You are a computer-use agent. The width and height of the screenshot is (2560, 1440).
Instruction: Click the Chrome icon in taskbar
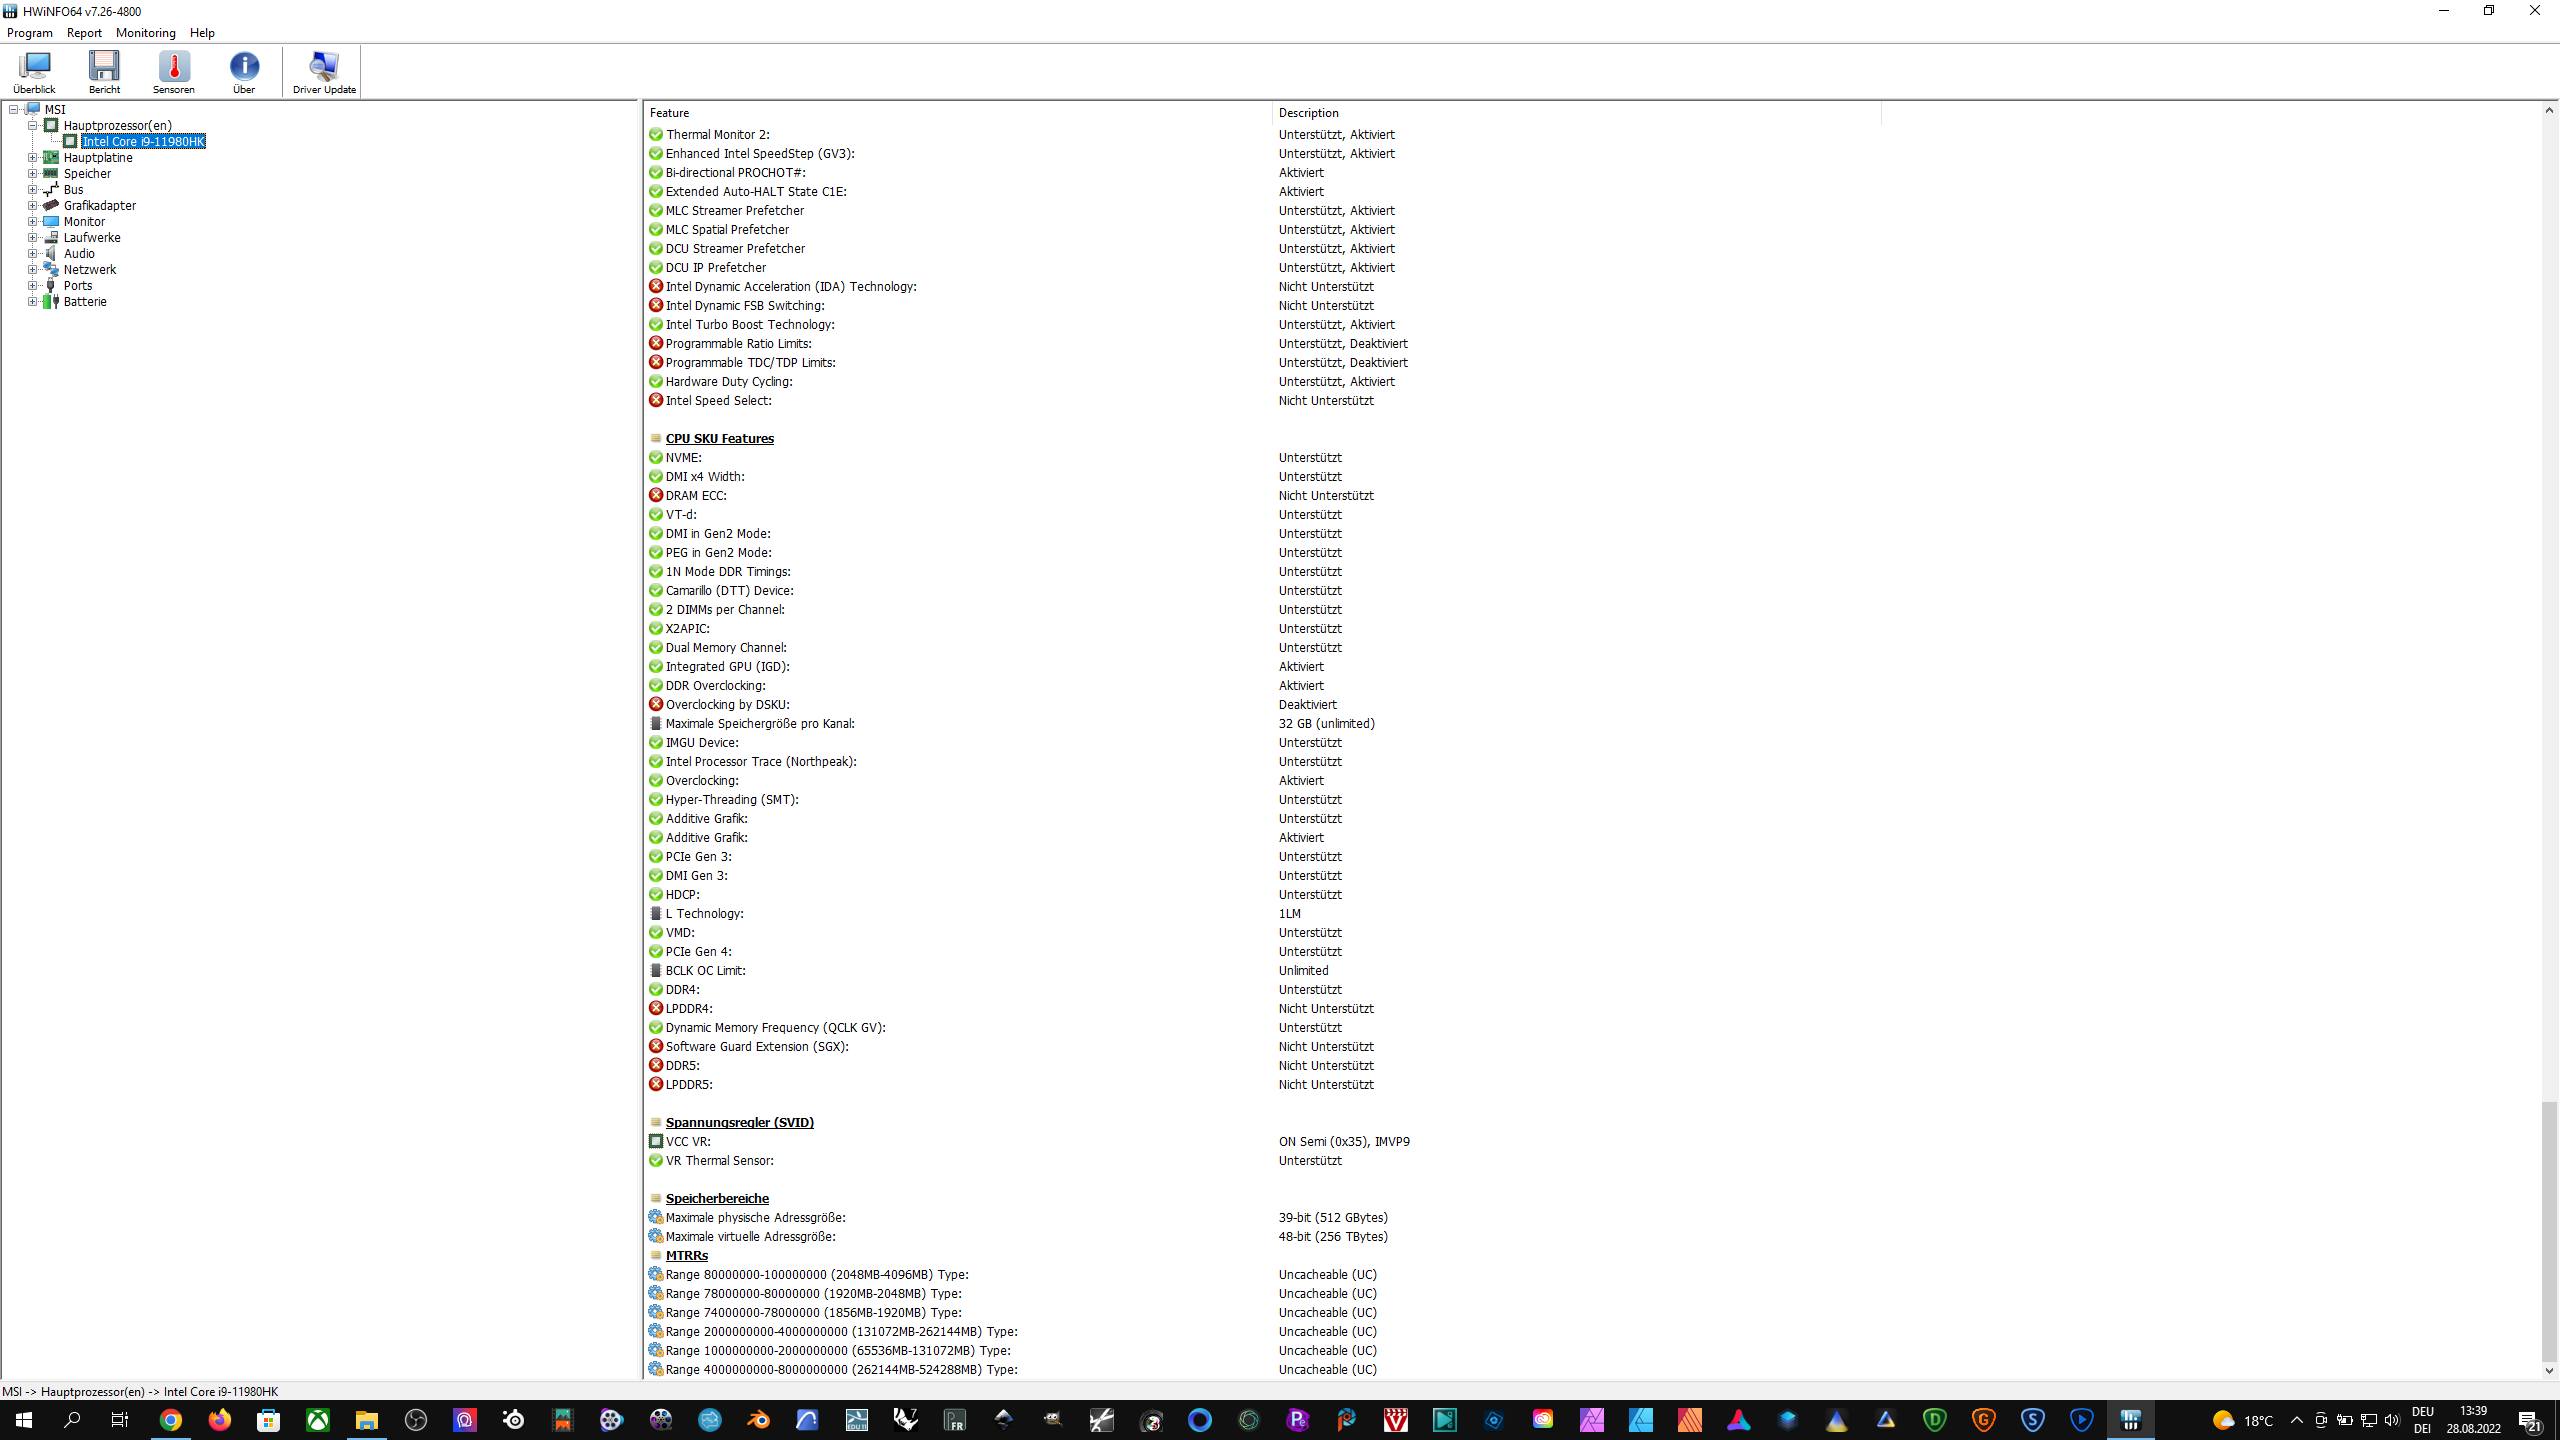pos(171,1420)
